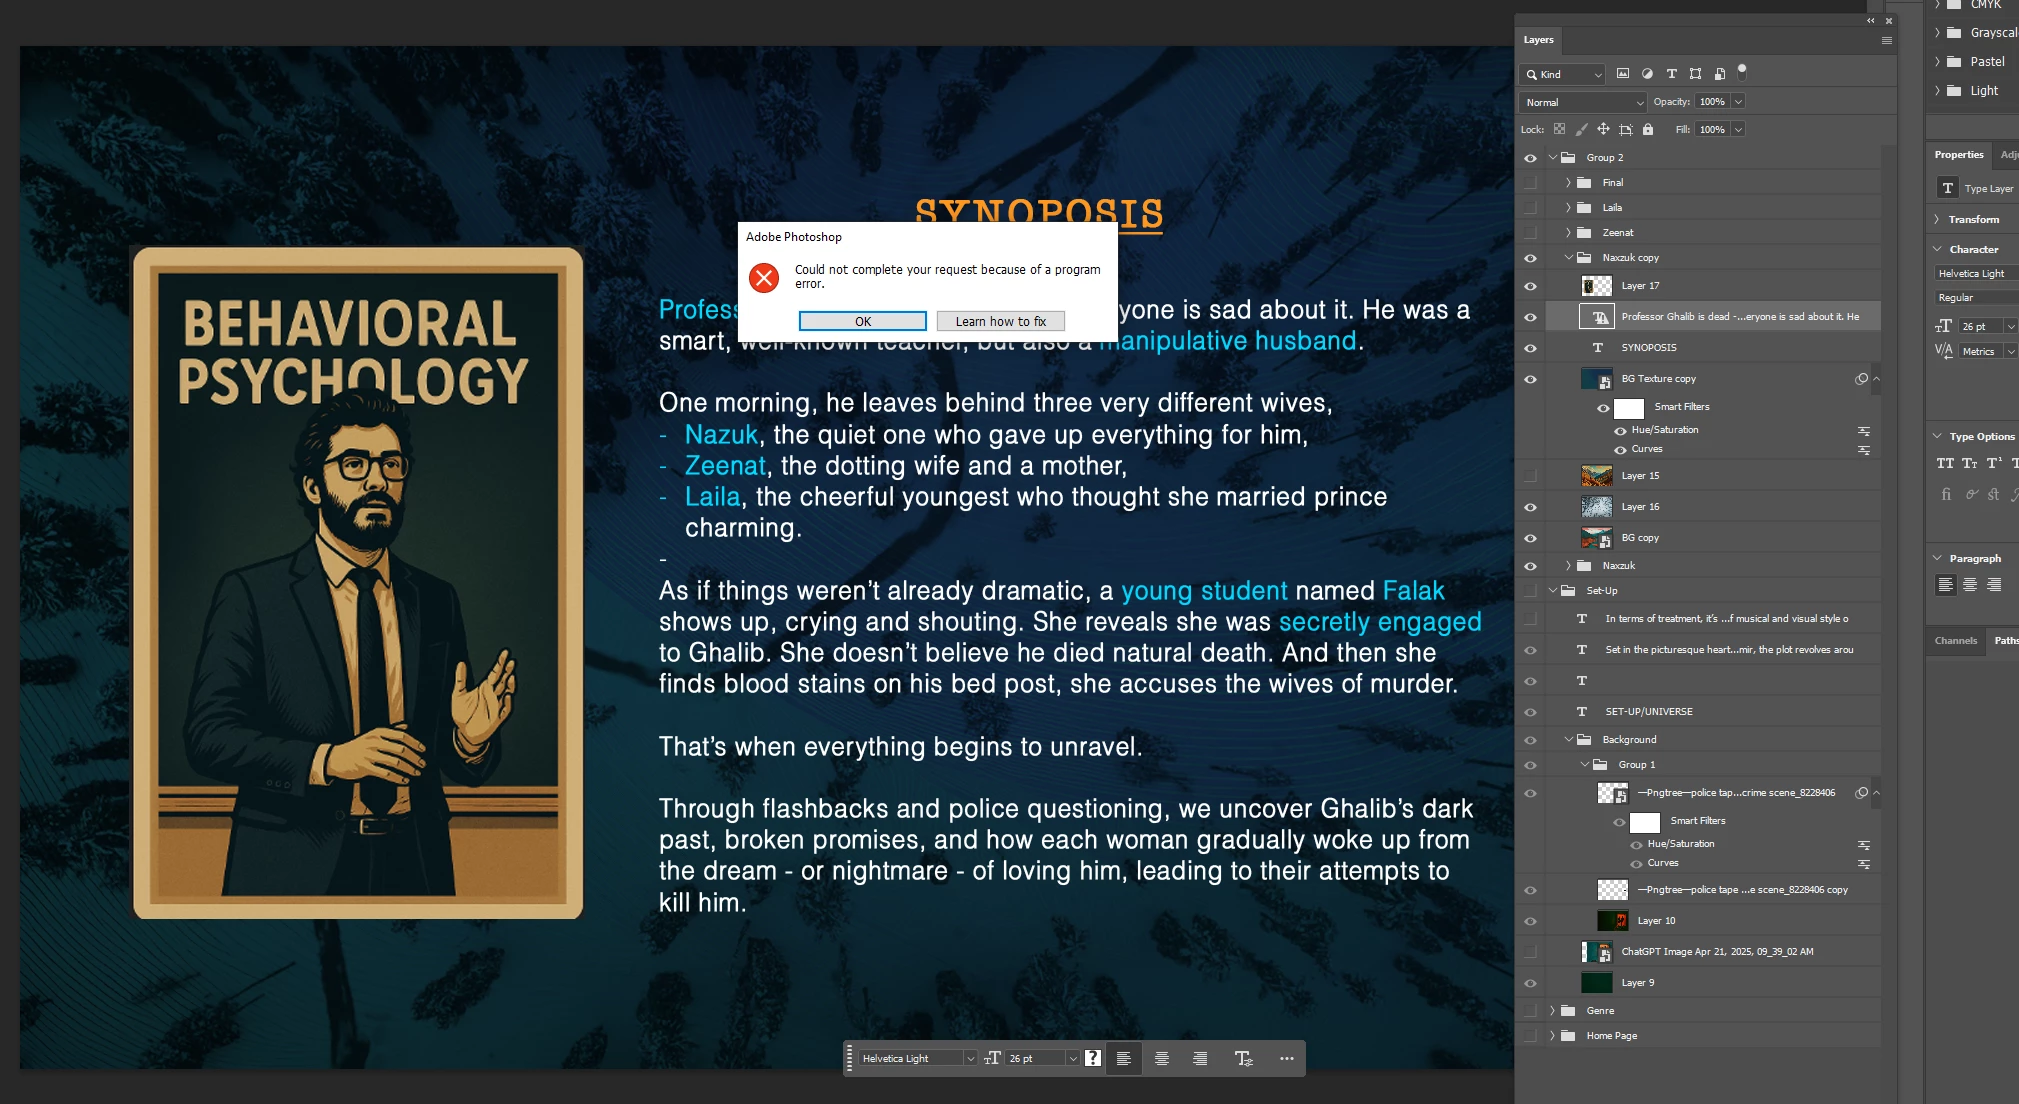Open the Layers panel menu icon
Viewport: 2019px width, 1104px height.
tap(1886, 41)
